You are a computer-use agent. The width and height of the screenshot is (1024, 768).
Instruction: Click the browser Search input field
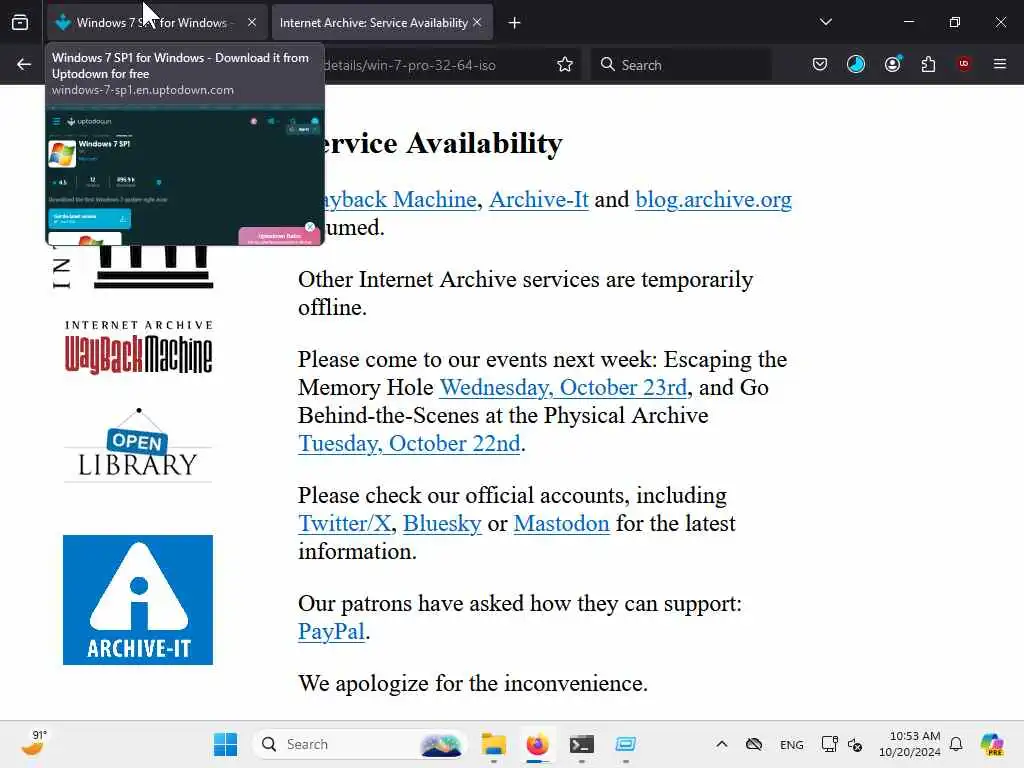click(681, 65)
